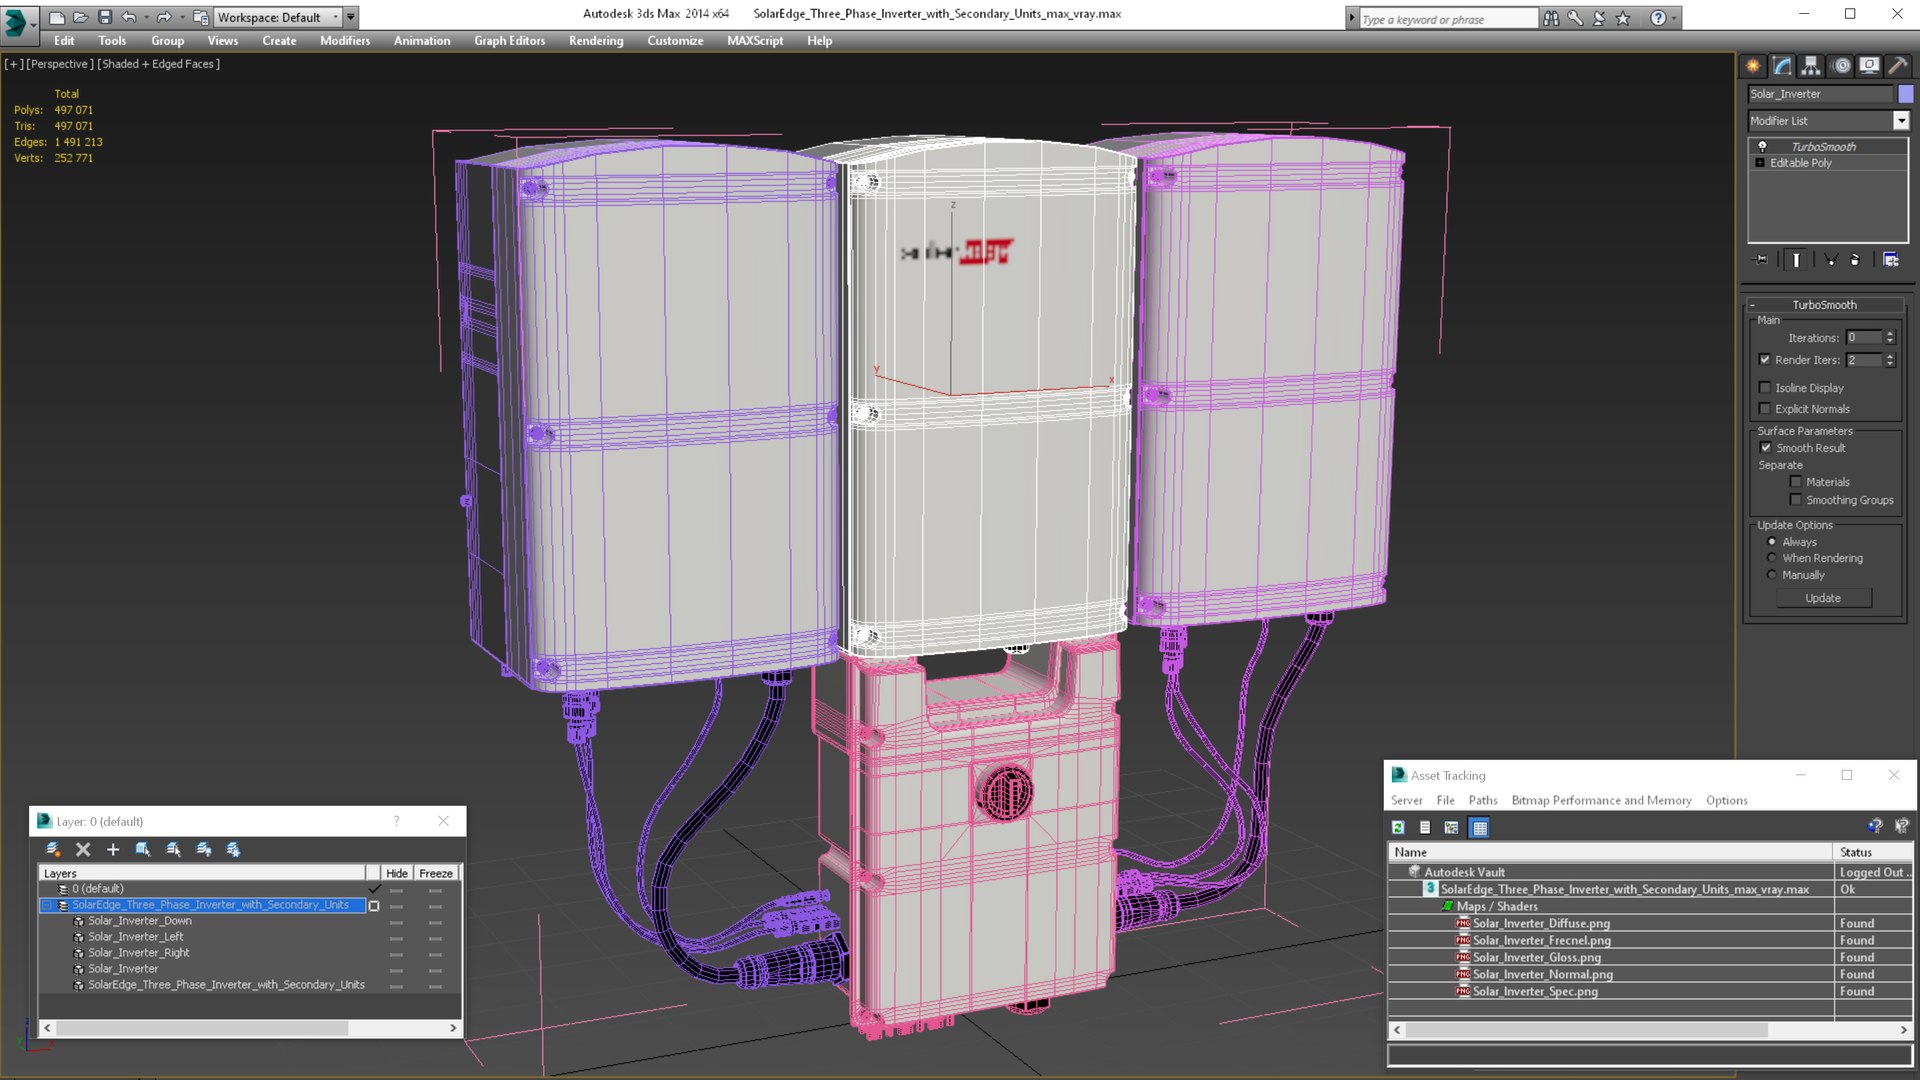Click Delete layer X icon in Layers
The width and height of the screenshot is (1920, 1080).
[83, 849]
